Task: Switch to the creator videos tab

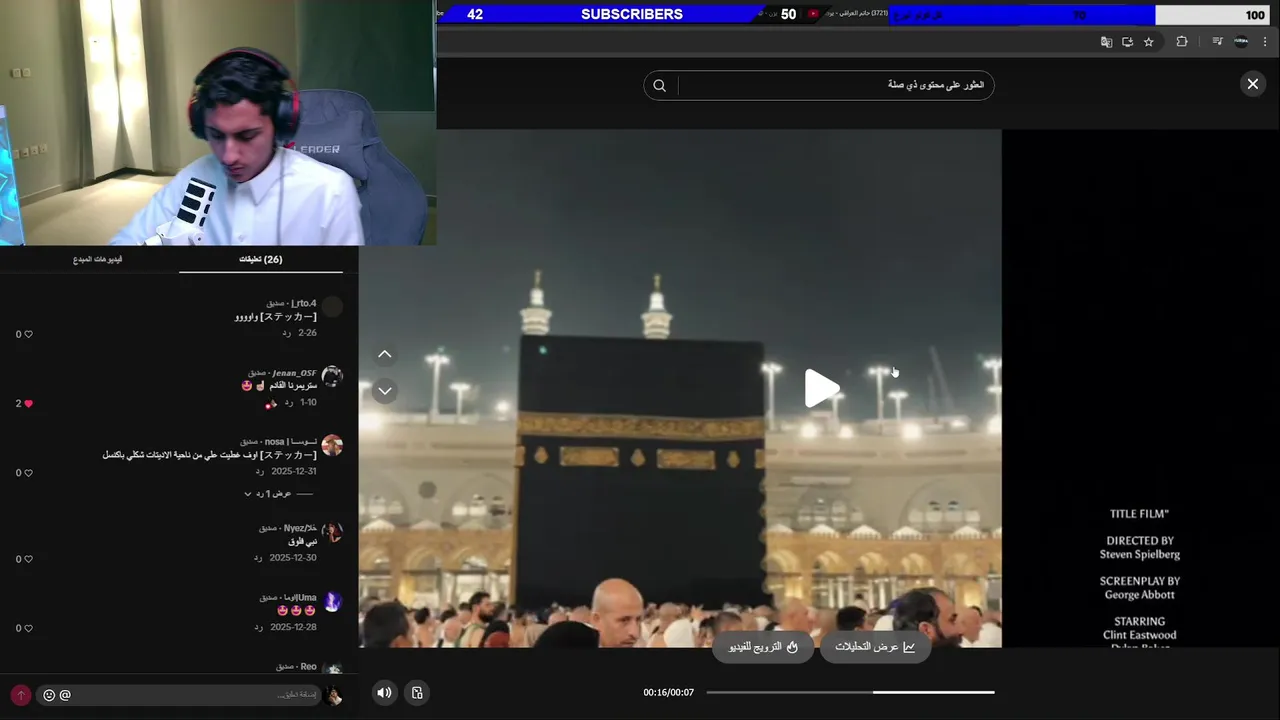Action: click(x=98, y=259)
